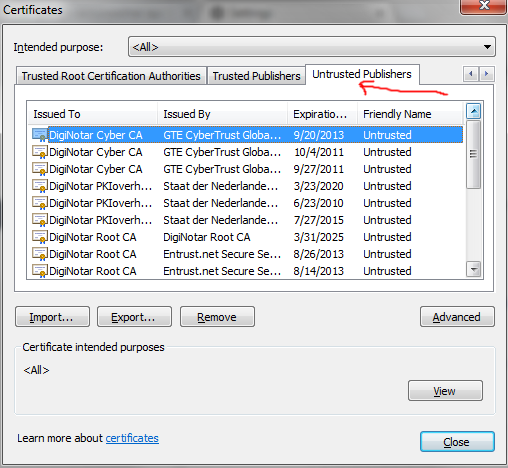508x468 pixels.
Task: Click the list scroll down arrow
Action: pos(474,269)
